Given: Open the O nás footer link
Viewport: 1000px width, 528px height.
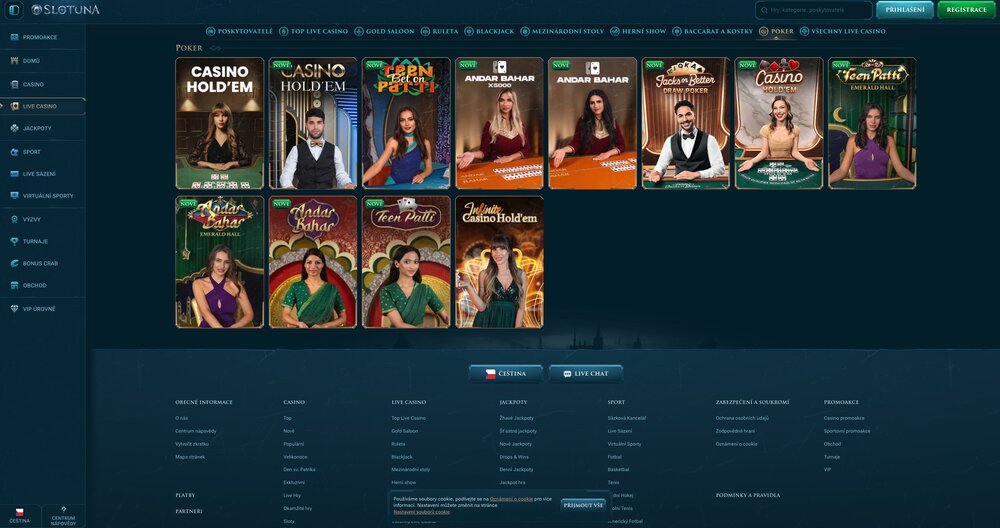Looking at the screenshot, I should tap(181, 418).
